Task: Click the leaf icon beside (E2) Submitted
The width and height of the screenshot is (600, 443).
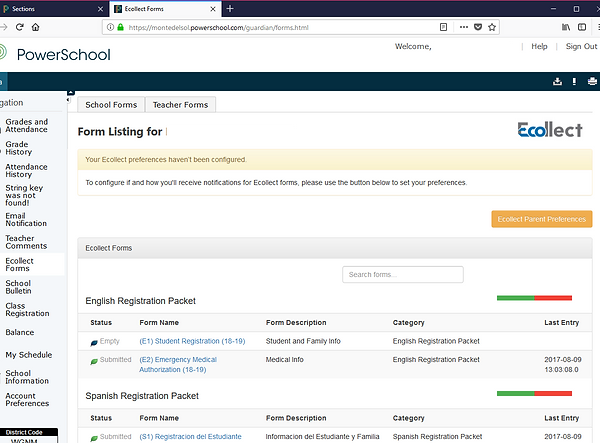Action: [x=94, y=361]
